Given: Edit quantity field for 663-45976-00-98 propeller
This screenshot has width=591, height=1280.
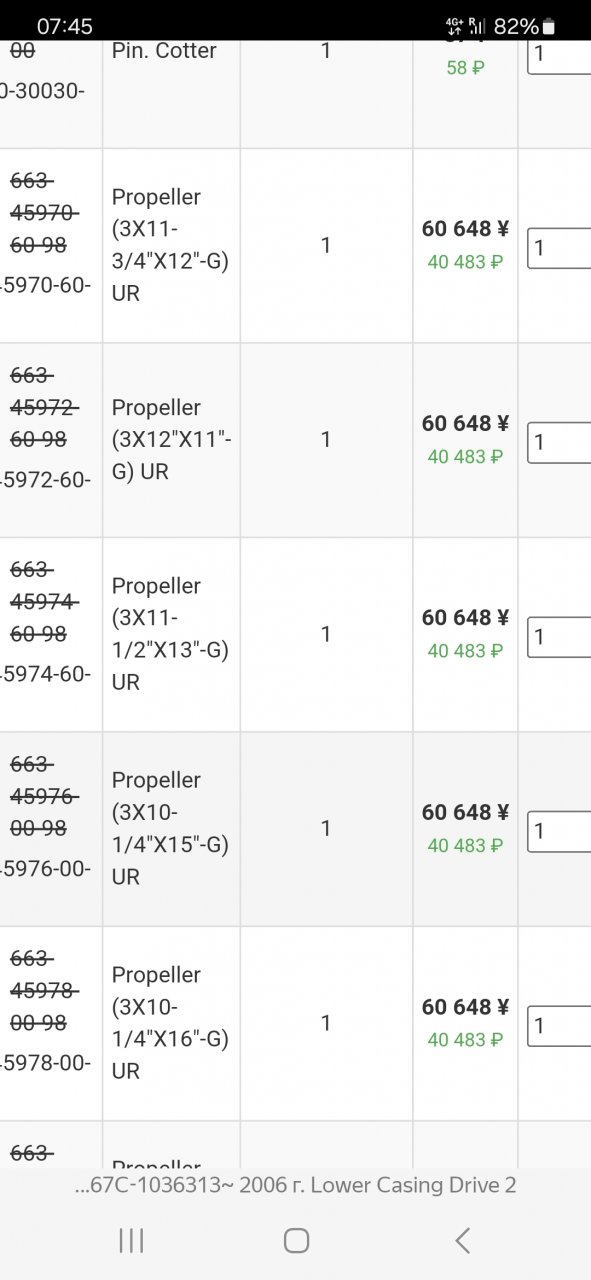Looking at the screenshot, I should click(x=559, y=831).
